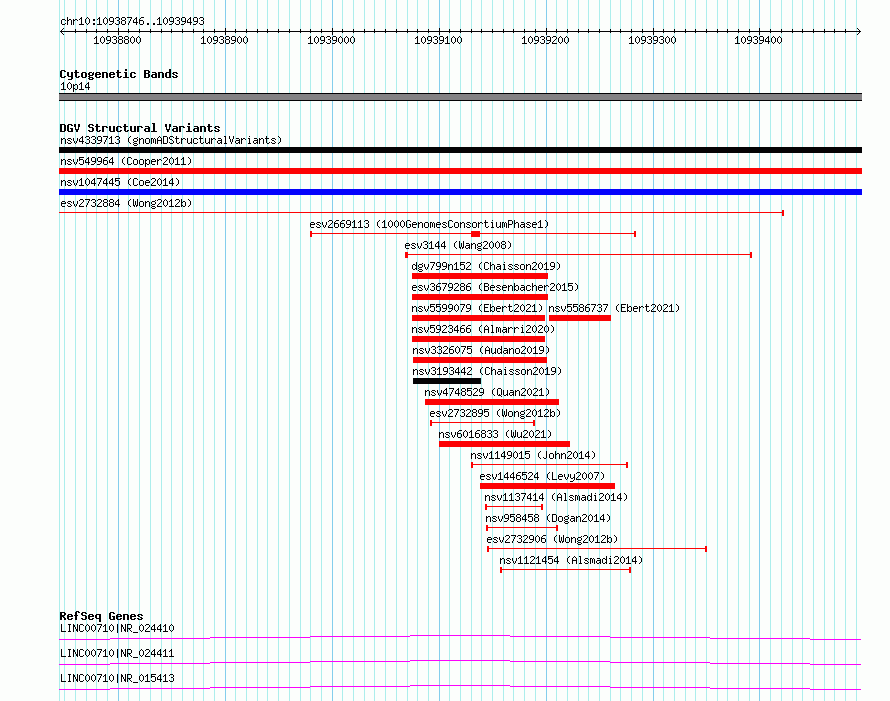The width and height of the screenshot is (890, 701).
Task: Click the nsv1047445 (Coe2014) blue bar
Action: click(460, 192)
